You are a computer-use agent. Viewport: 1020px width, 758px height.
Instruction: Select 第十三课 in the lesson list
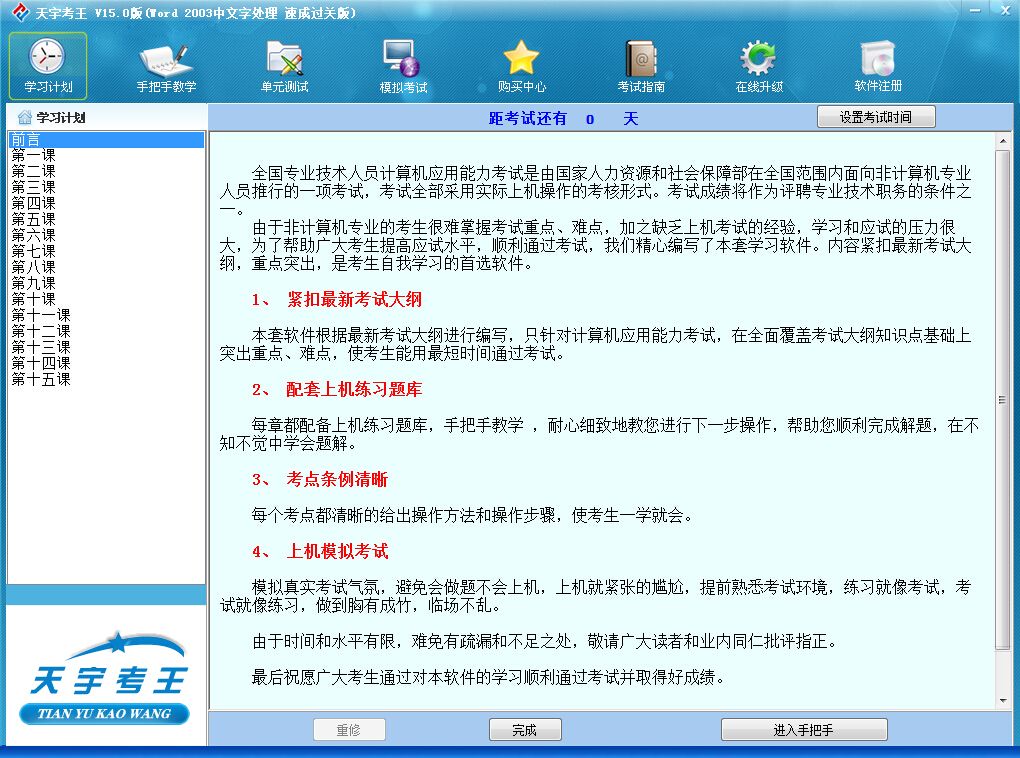(106, 347)
